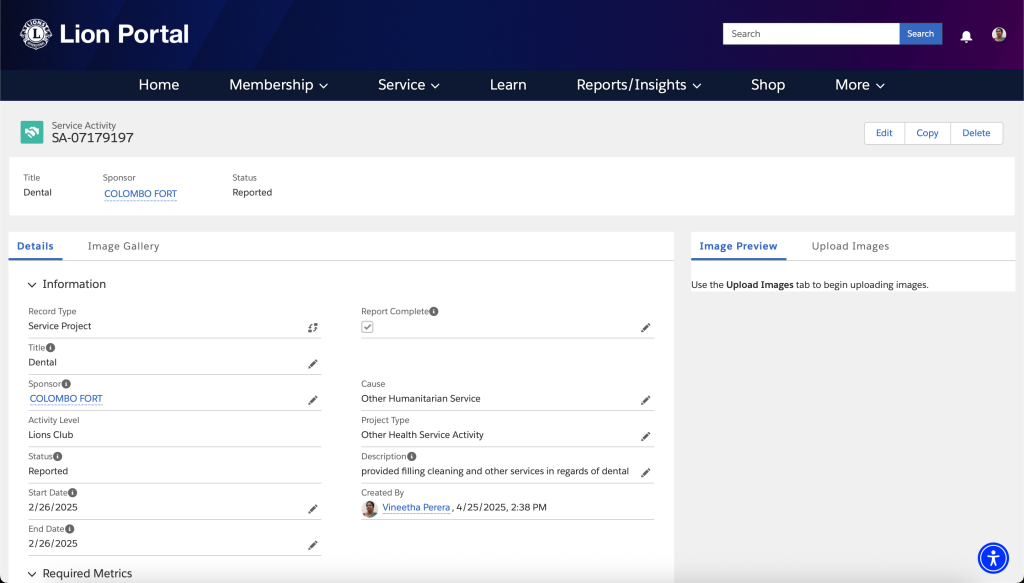Click the Service Project record type value
The height and width of the screenshot is (583, 1024).
pos(59,326)
